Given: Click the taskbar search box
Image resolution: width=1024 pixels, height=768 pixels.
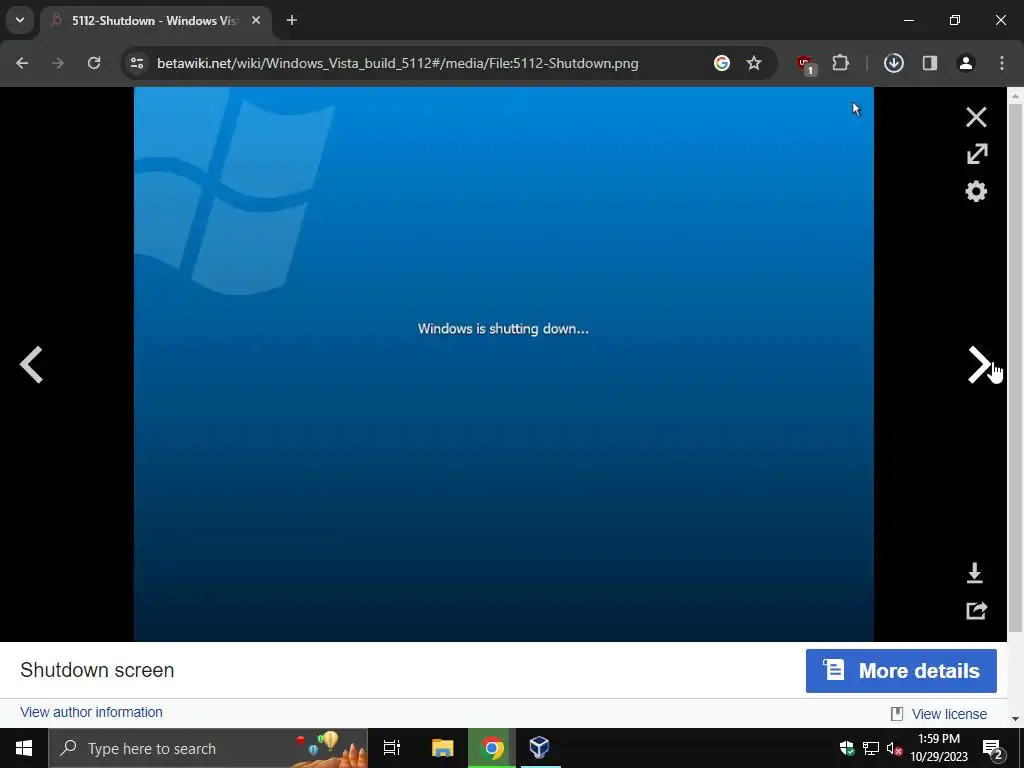Looking at the screenshot, I should (208, 748).
